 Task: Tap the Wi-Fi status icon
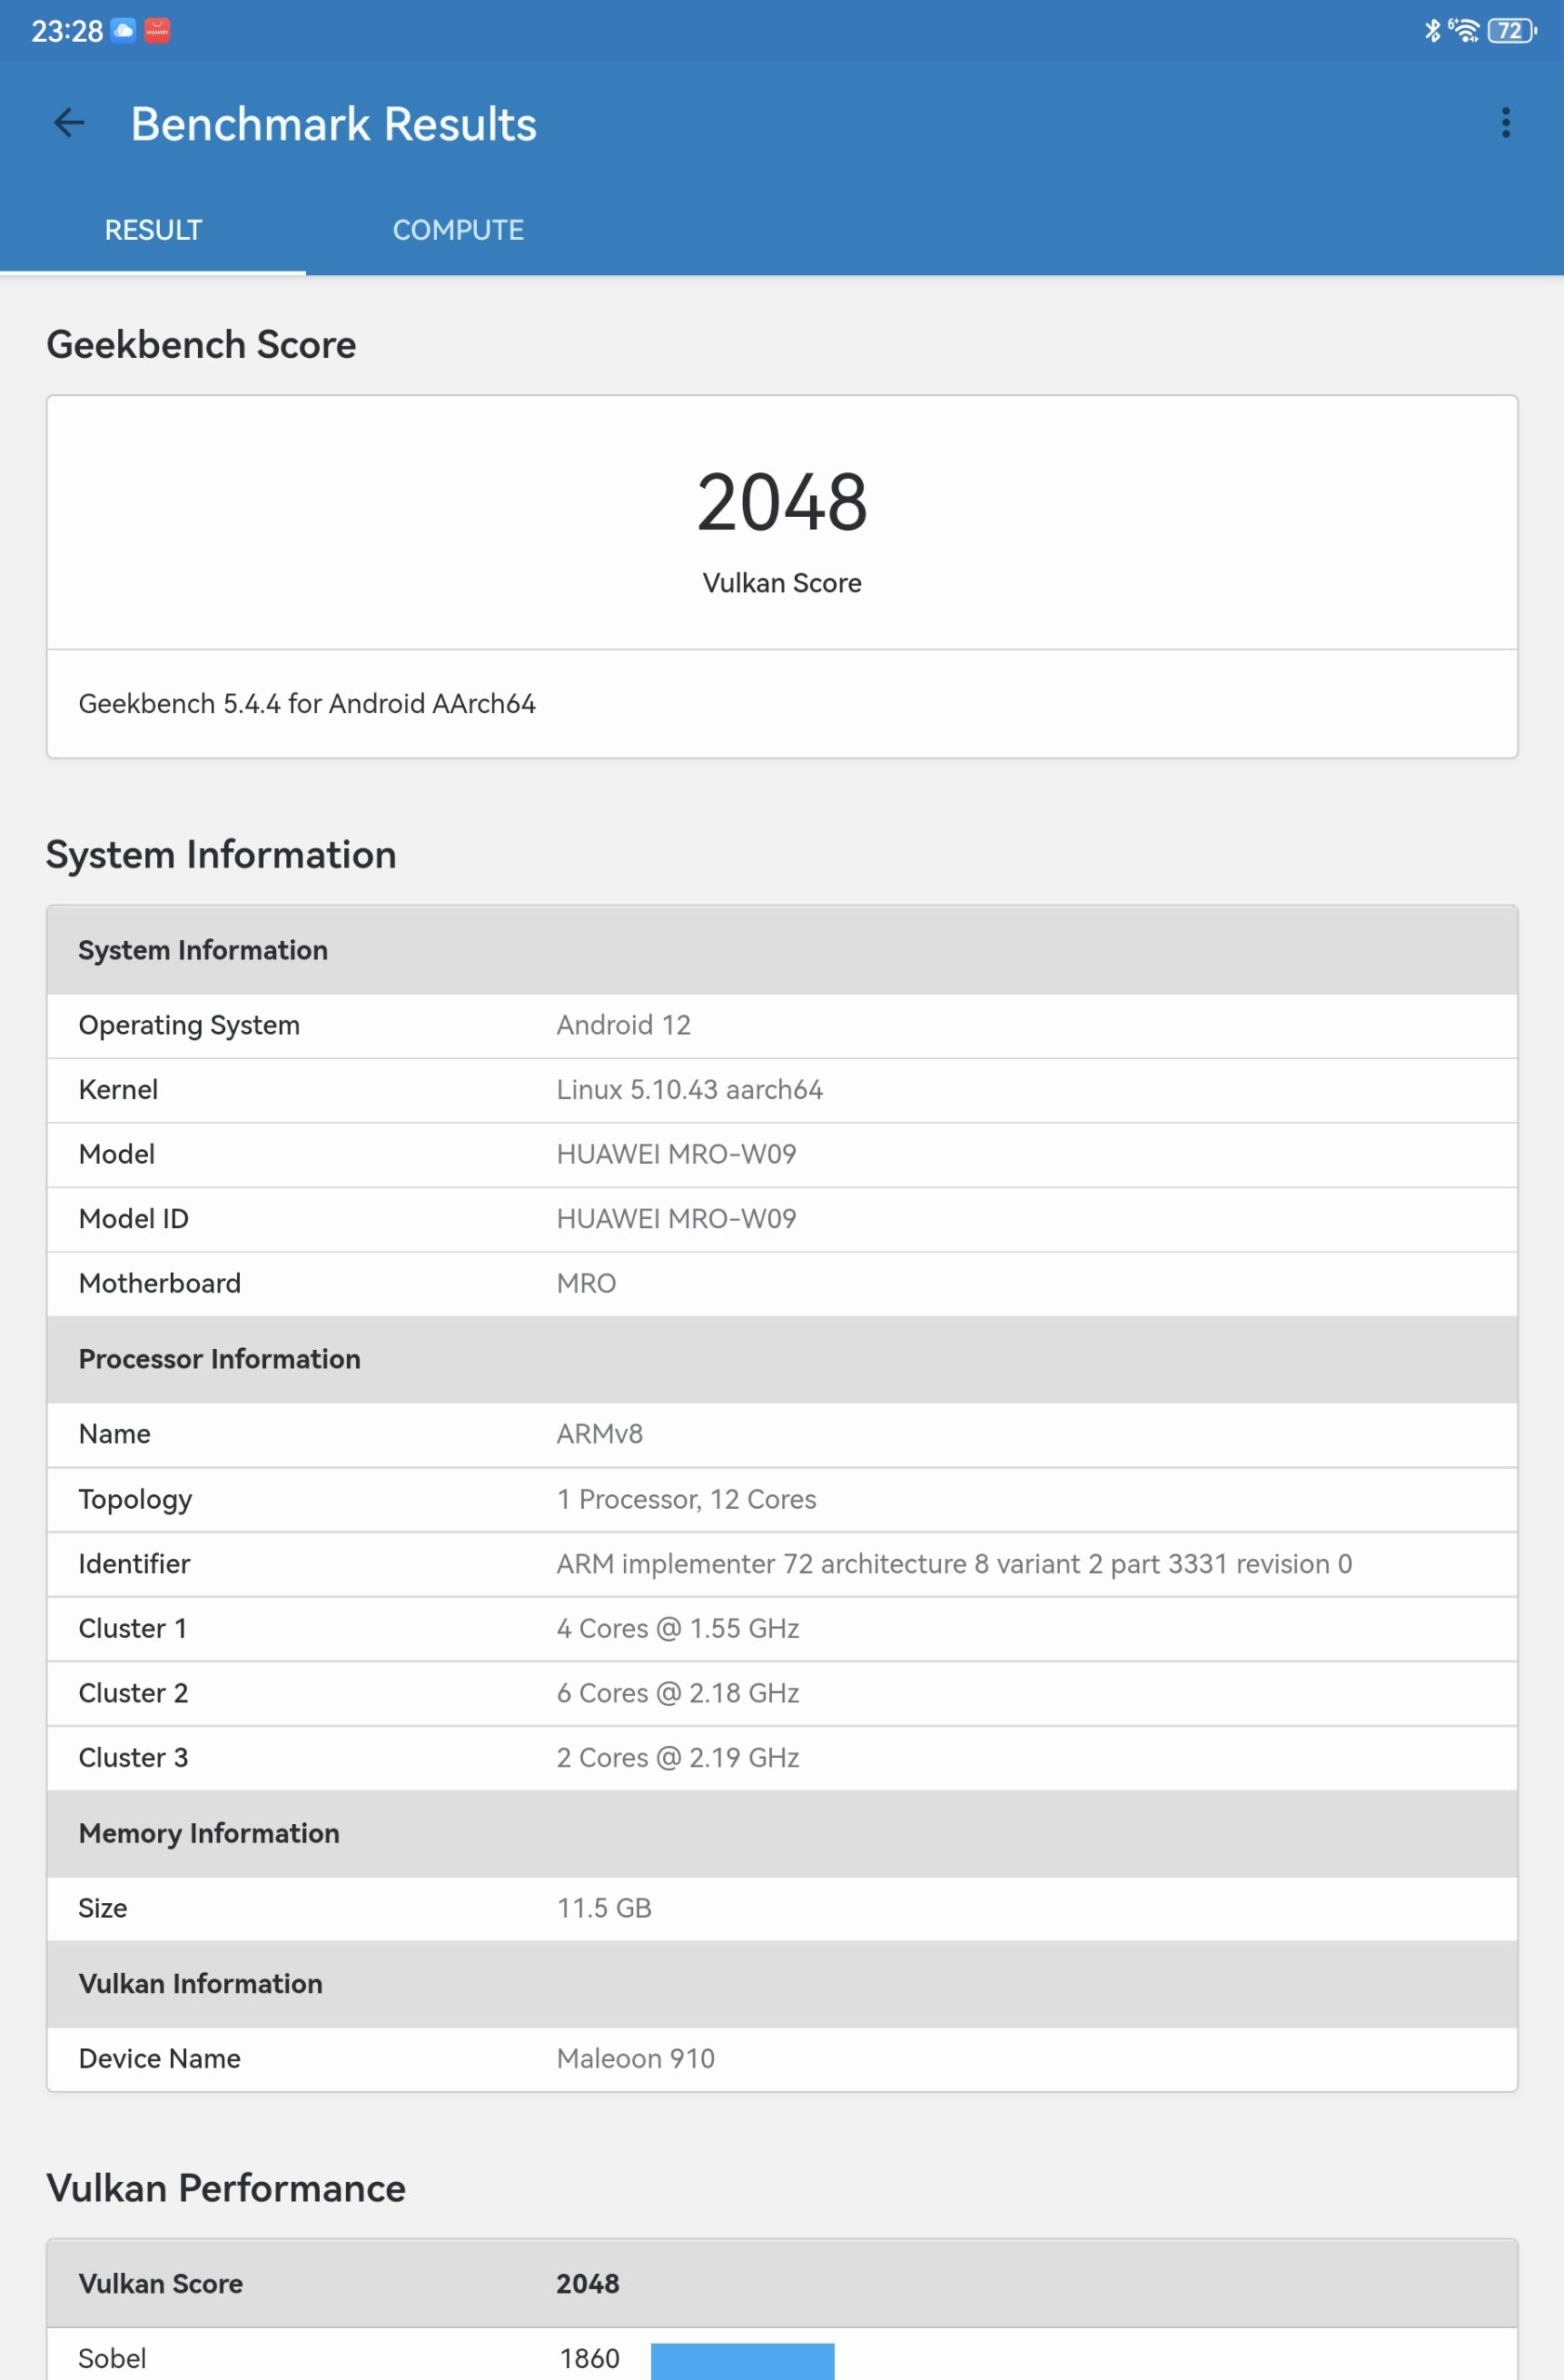tap(1464, 31)
